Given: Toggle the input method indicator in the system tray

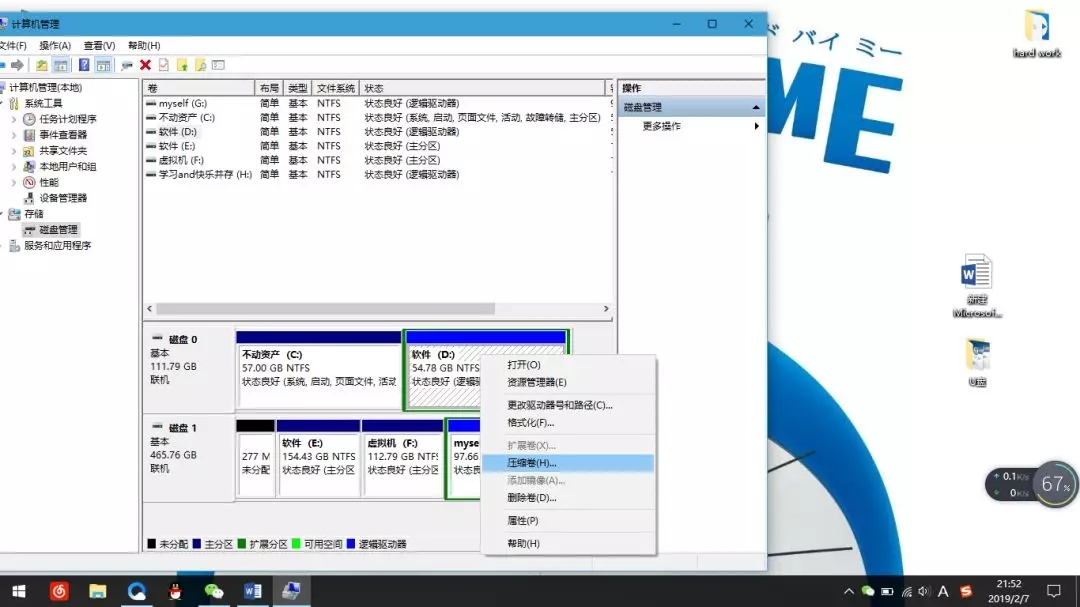Looking at the screenshot, I should coord(943,591).
